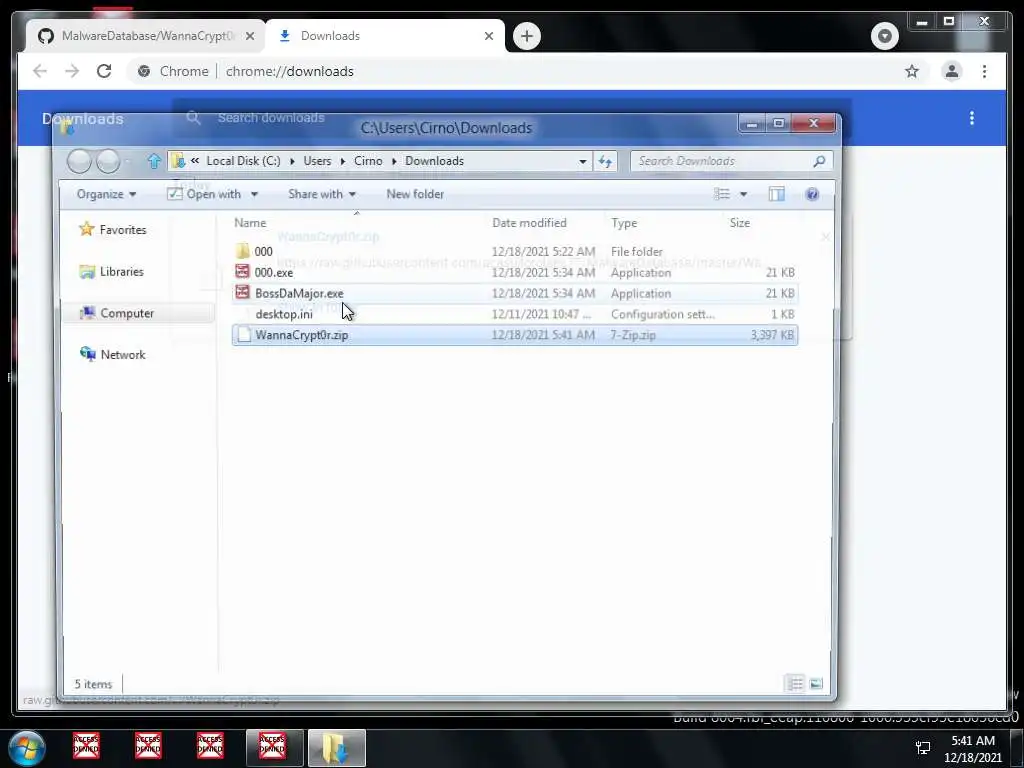Click chrome://downloads address bar

click(x=289, y=71)
